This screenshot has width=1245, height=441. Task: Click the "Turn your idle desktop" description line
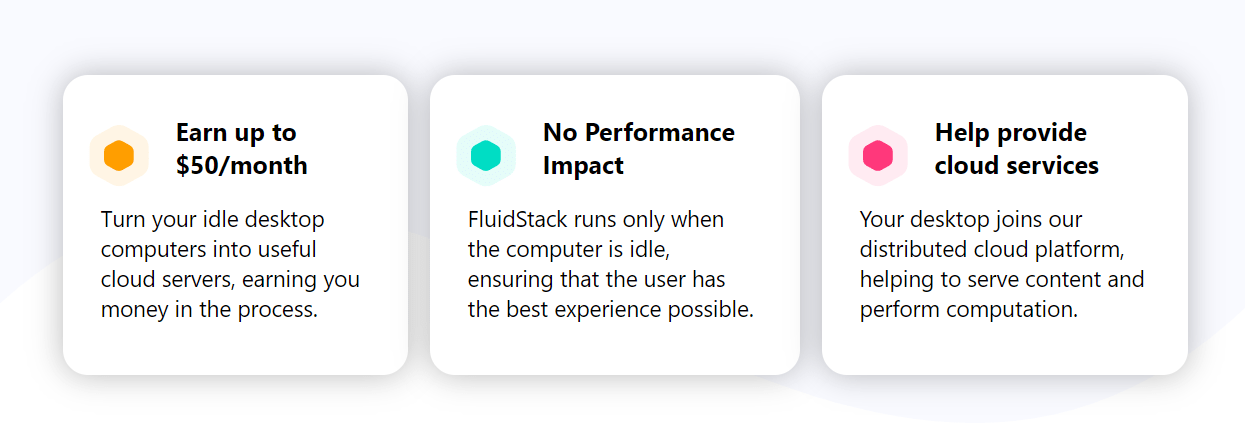[213, 219]
